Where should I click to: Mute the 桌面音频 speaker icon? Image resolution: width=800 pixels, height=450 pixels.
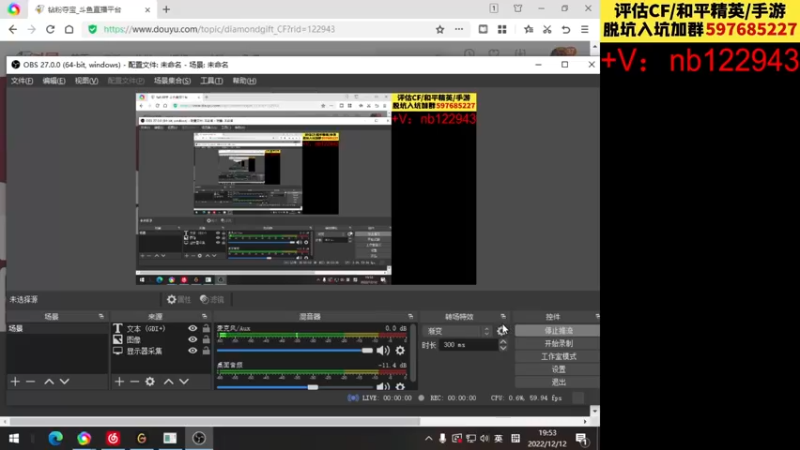click(383, 387)
